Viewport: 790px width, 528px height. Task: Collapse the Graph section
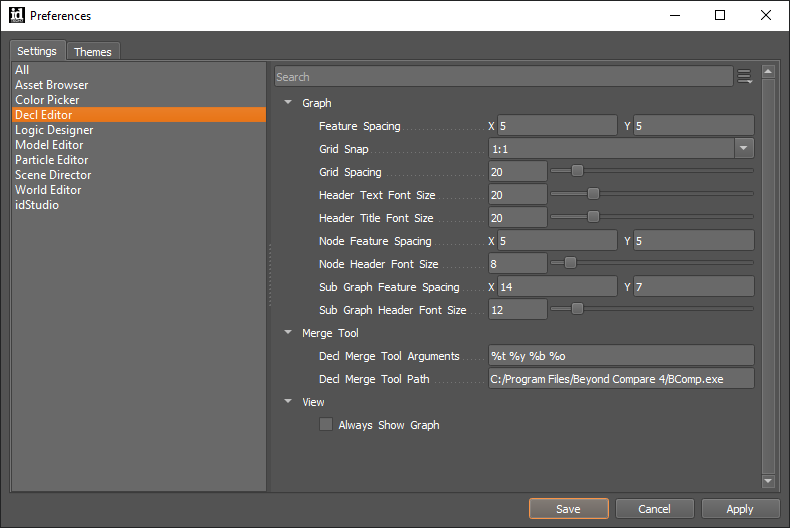point(288,102)
